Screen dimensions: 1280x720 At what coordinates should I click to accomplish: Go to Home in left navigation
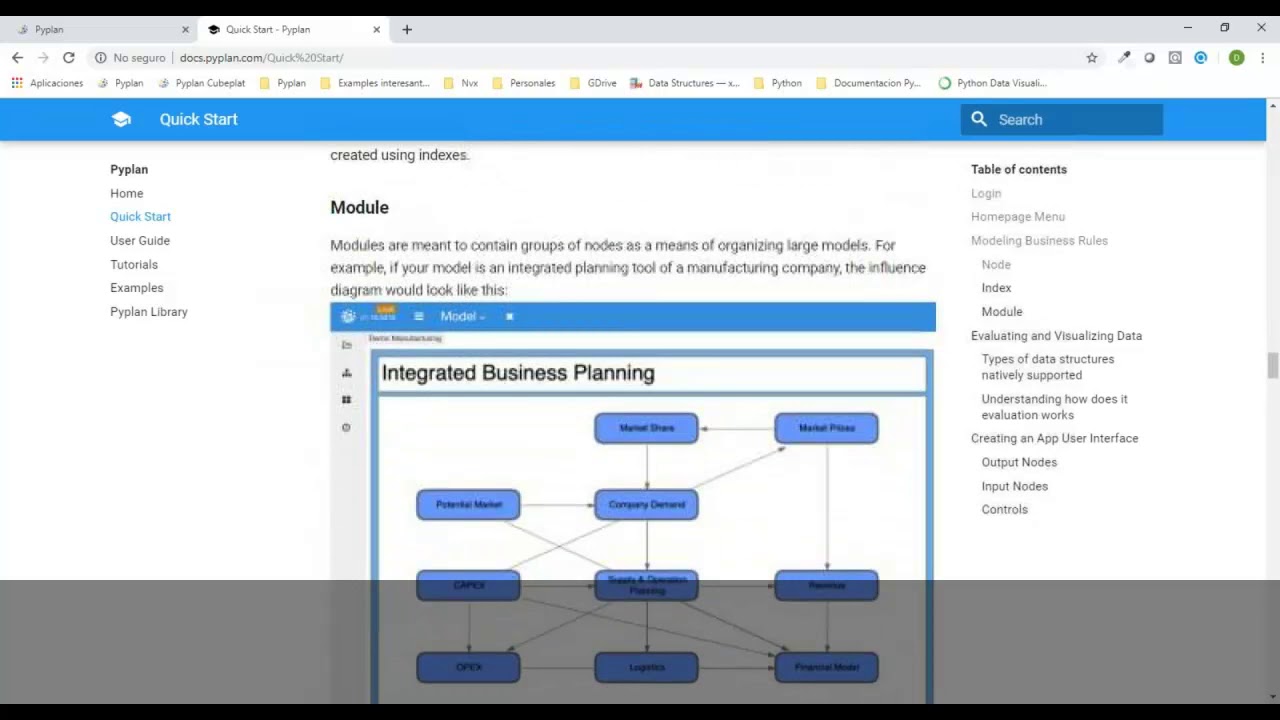(x=127, y=193)
